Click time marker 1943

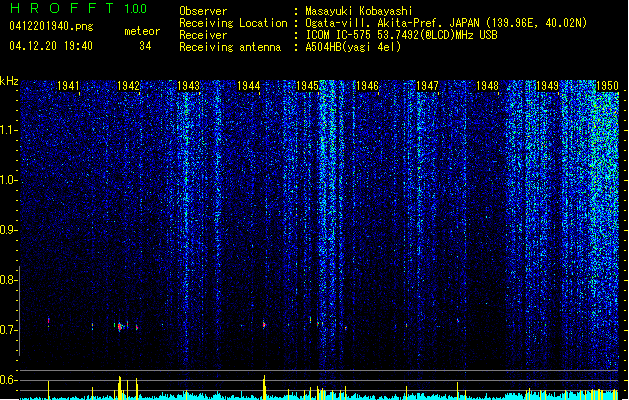[x=188, y=86]
